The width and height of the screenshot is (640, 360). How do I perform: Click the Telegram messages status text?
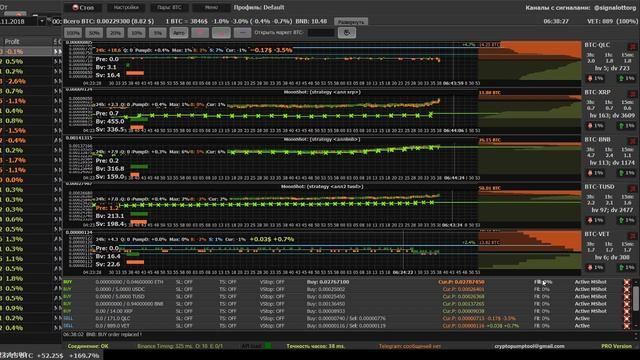click(x=410, y=346)
